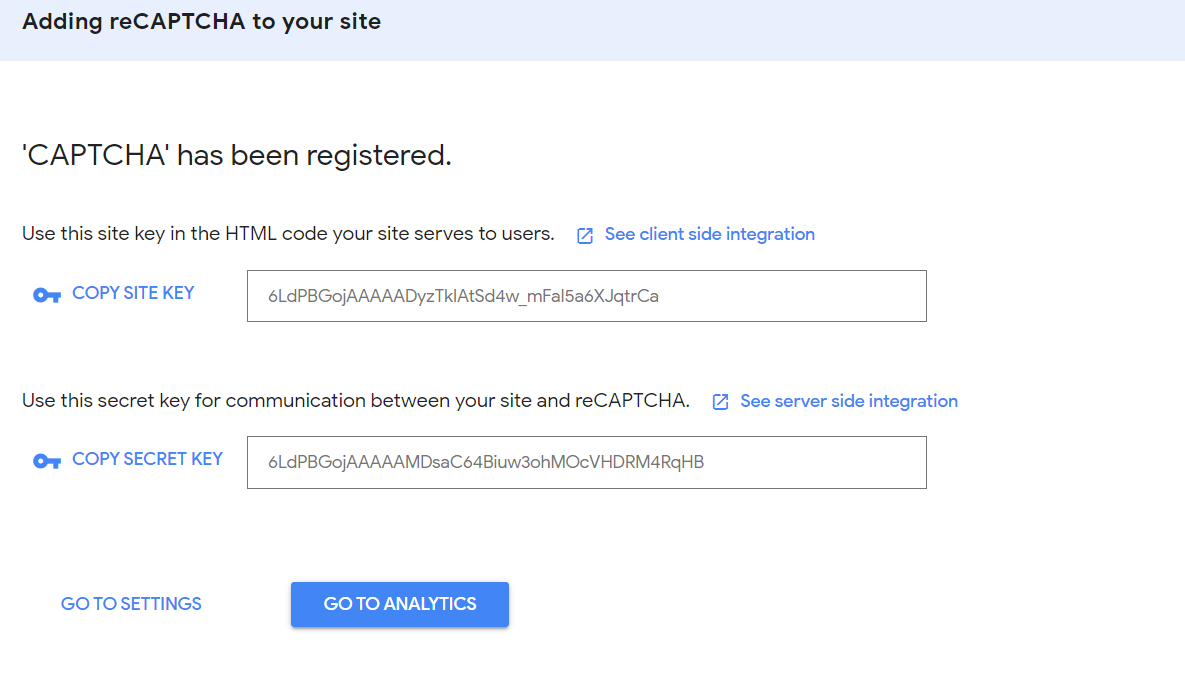Screen dimensions: 1185x682
Task: Click inside the site key text field
Action: (586, 296)
